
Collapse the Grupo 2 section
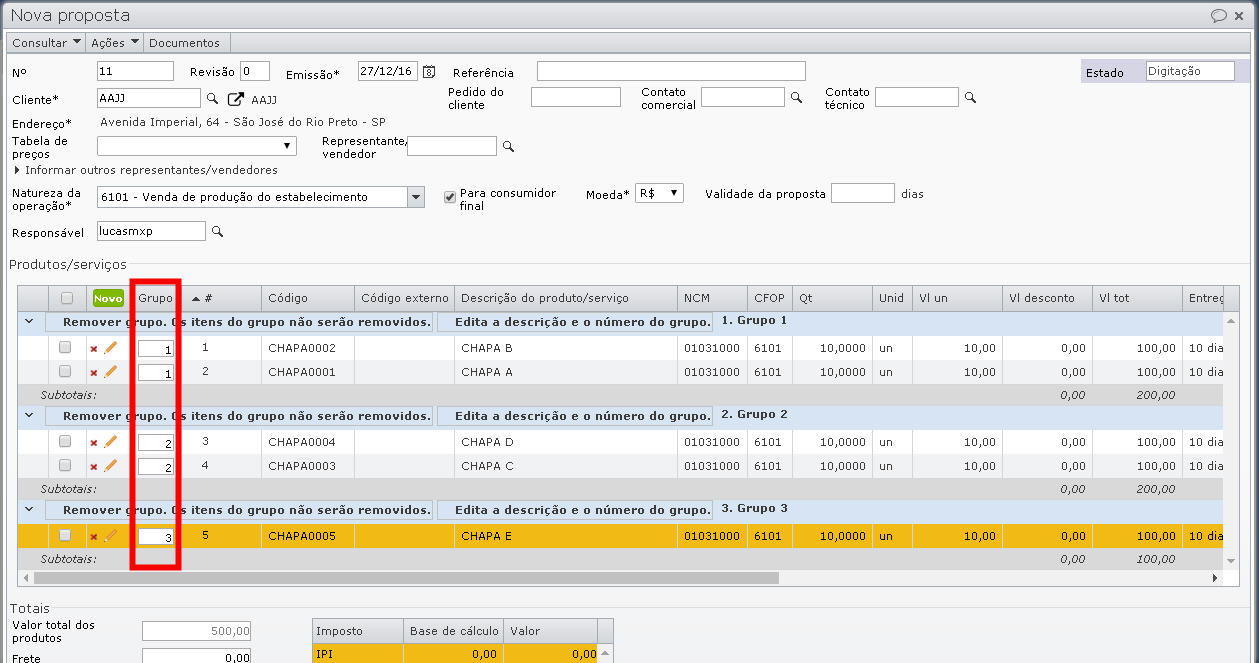pyautogui.click(x=30, y=413)
